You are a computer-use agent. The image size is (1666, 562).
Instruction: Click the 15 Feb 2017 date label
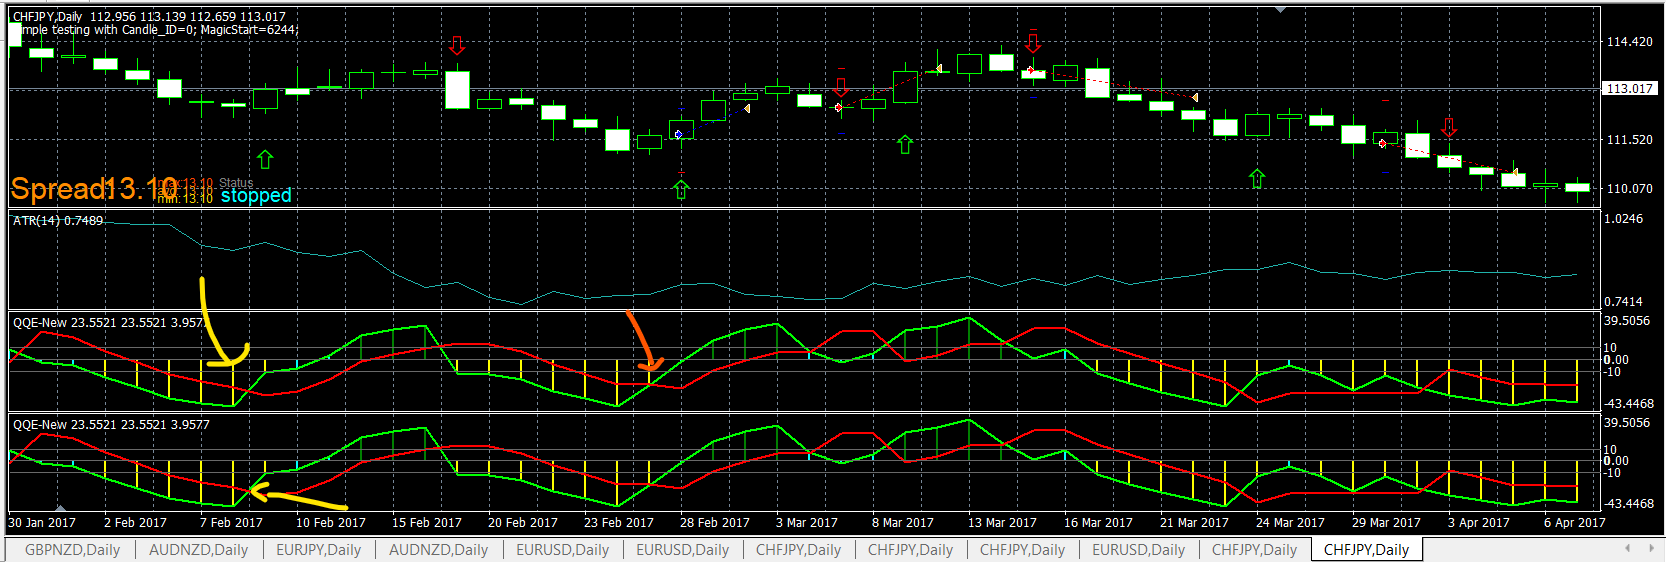tap(426, 522)
